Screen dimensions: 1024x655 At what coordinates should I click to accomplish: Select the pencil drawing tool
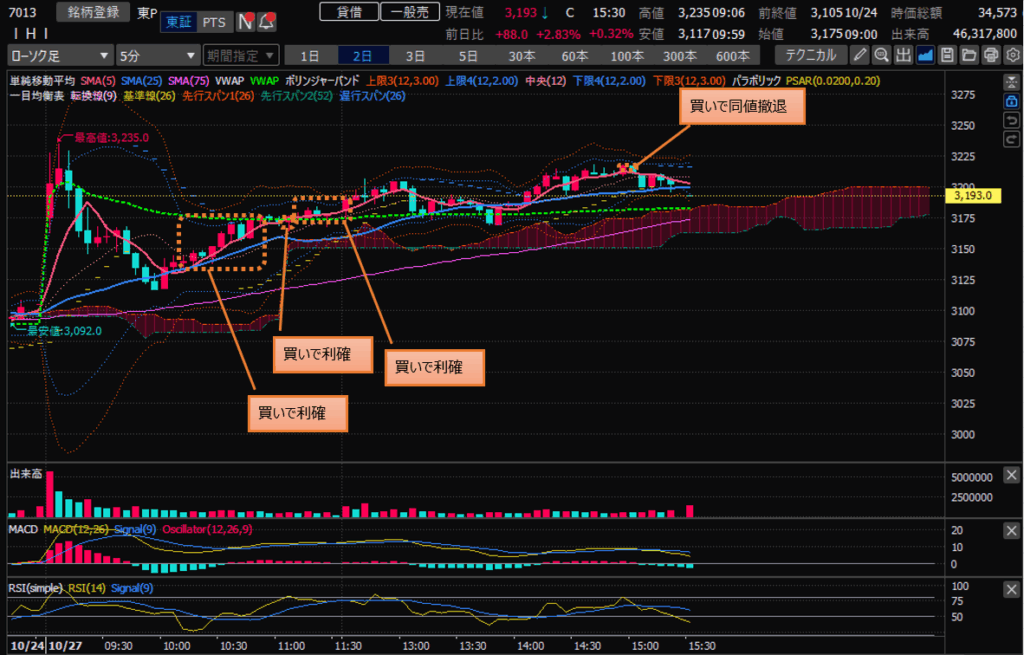(x=860, y=55)
